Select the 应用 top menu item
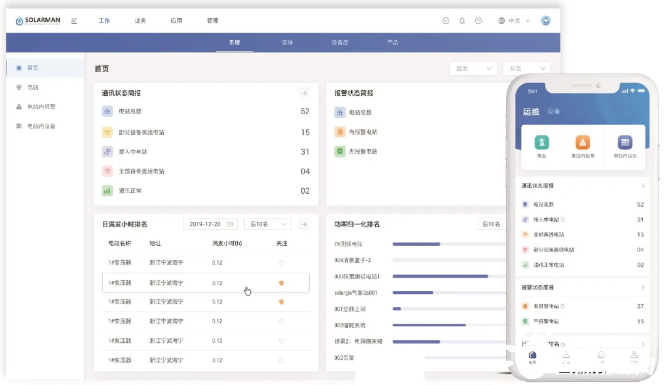Image resolution: width=664 pixels, height=385 pixels. (x=176, y=20)
